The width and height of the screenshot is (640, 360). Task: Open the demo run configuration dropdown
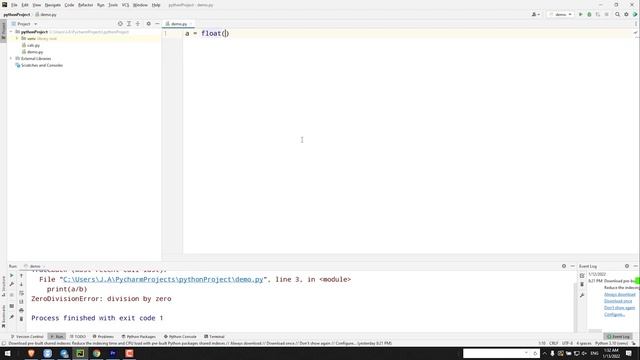click(x=560, y=14)
